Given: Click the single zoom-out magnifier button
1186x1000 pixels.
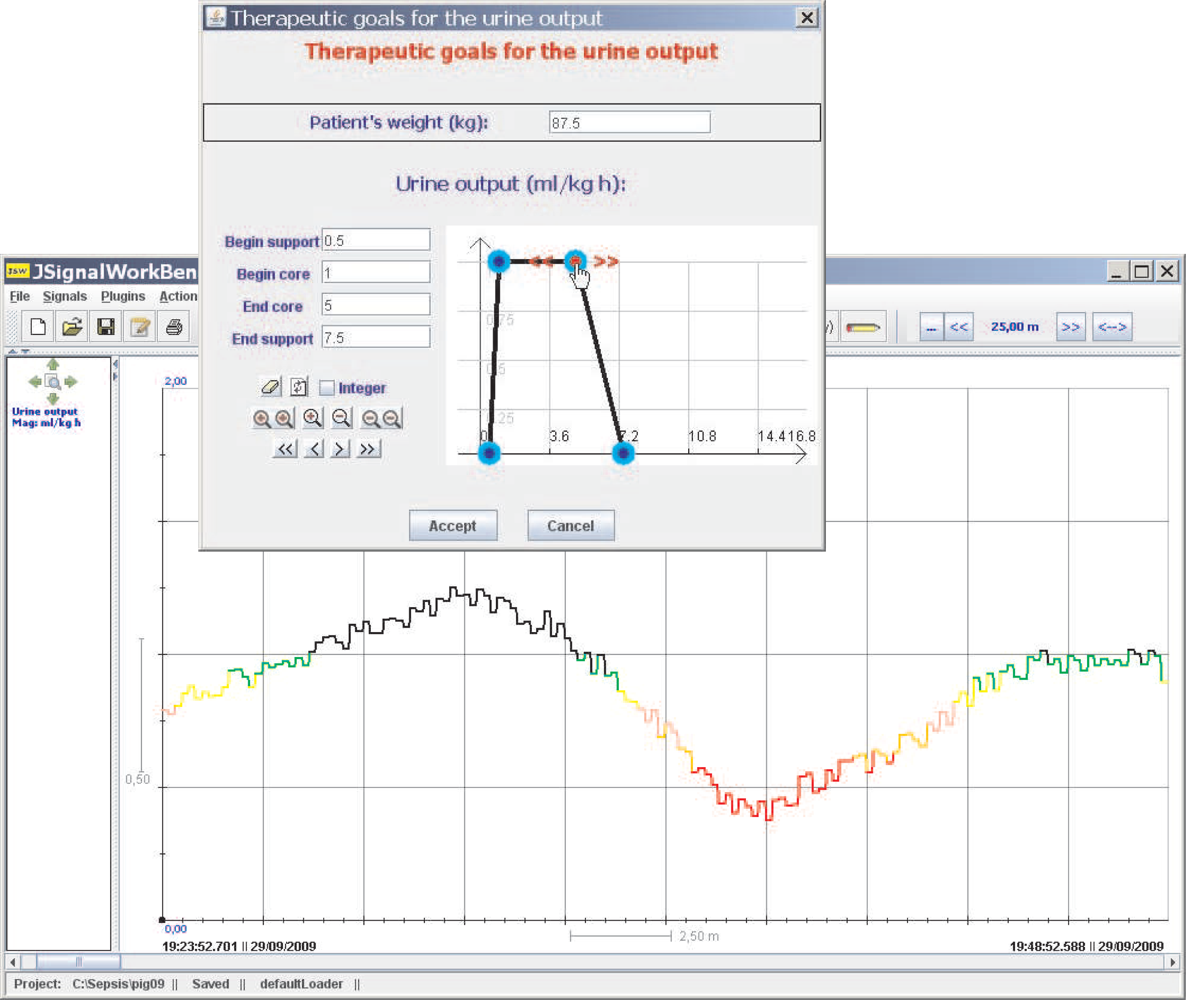Looking at the screenshot, I should click(341, 418).
